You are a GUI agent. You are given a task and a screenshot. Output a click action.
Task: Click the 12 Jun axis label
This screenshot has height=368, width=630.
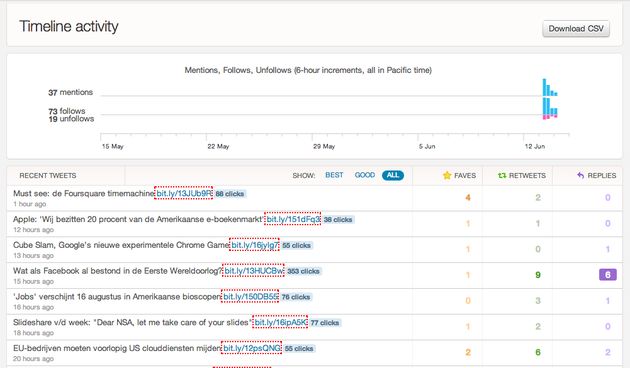(x=535, y=146)
